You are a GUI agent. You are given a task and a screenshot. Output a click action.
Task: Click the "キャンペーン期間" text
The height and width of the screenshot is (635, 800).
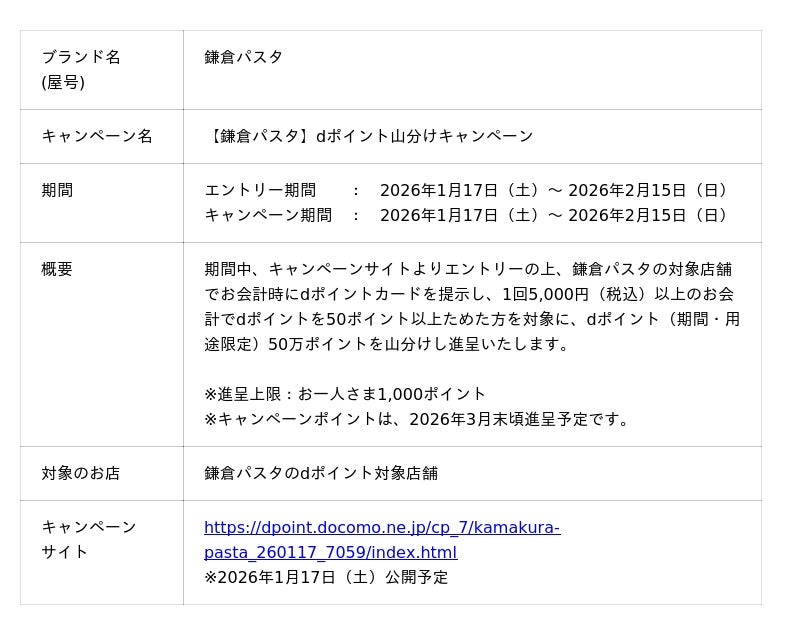tap(268, 215)
